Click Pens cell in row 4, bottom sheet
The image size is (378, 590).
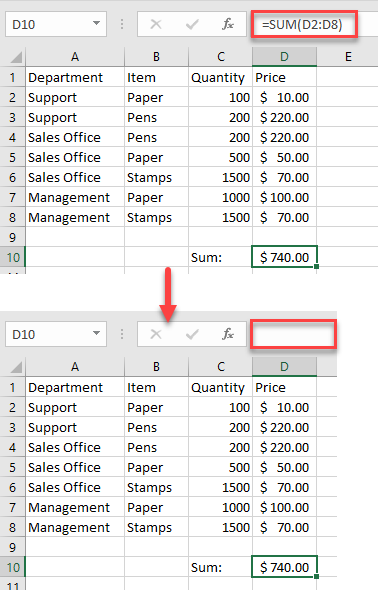pos(156,447)
